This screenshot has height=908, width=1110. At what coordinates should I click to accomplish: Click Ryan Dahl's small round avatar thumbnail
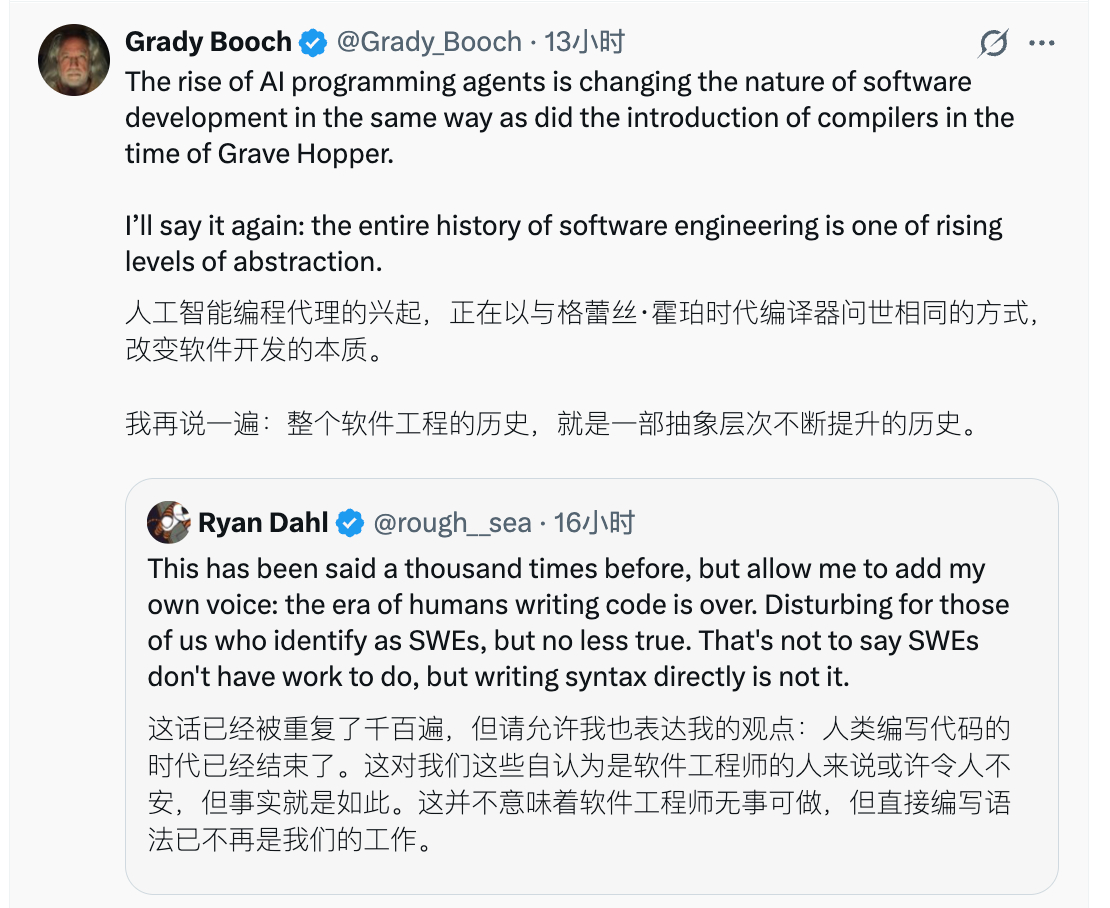(169, 521)
